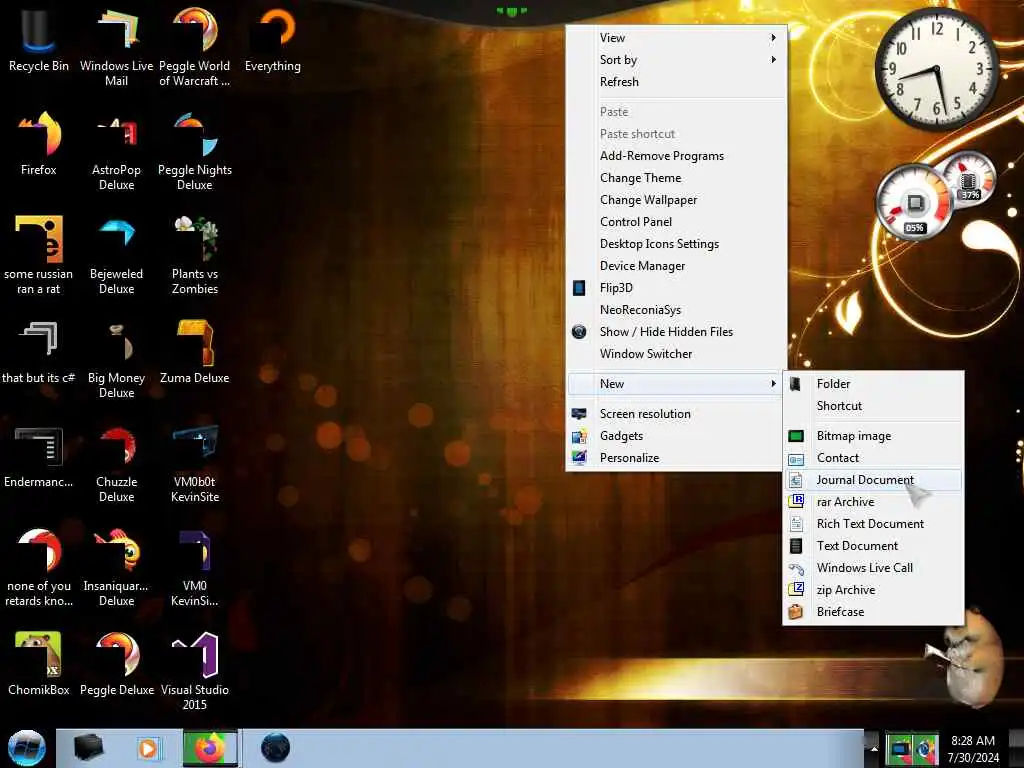Select Change Theme menu entry
This screenshot has height=768, width=1024.
677,178
